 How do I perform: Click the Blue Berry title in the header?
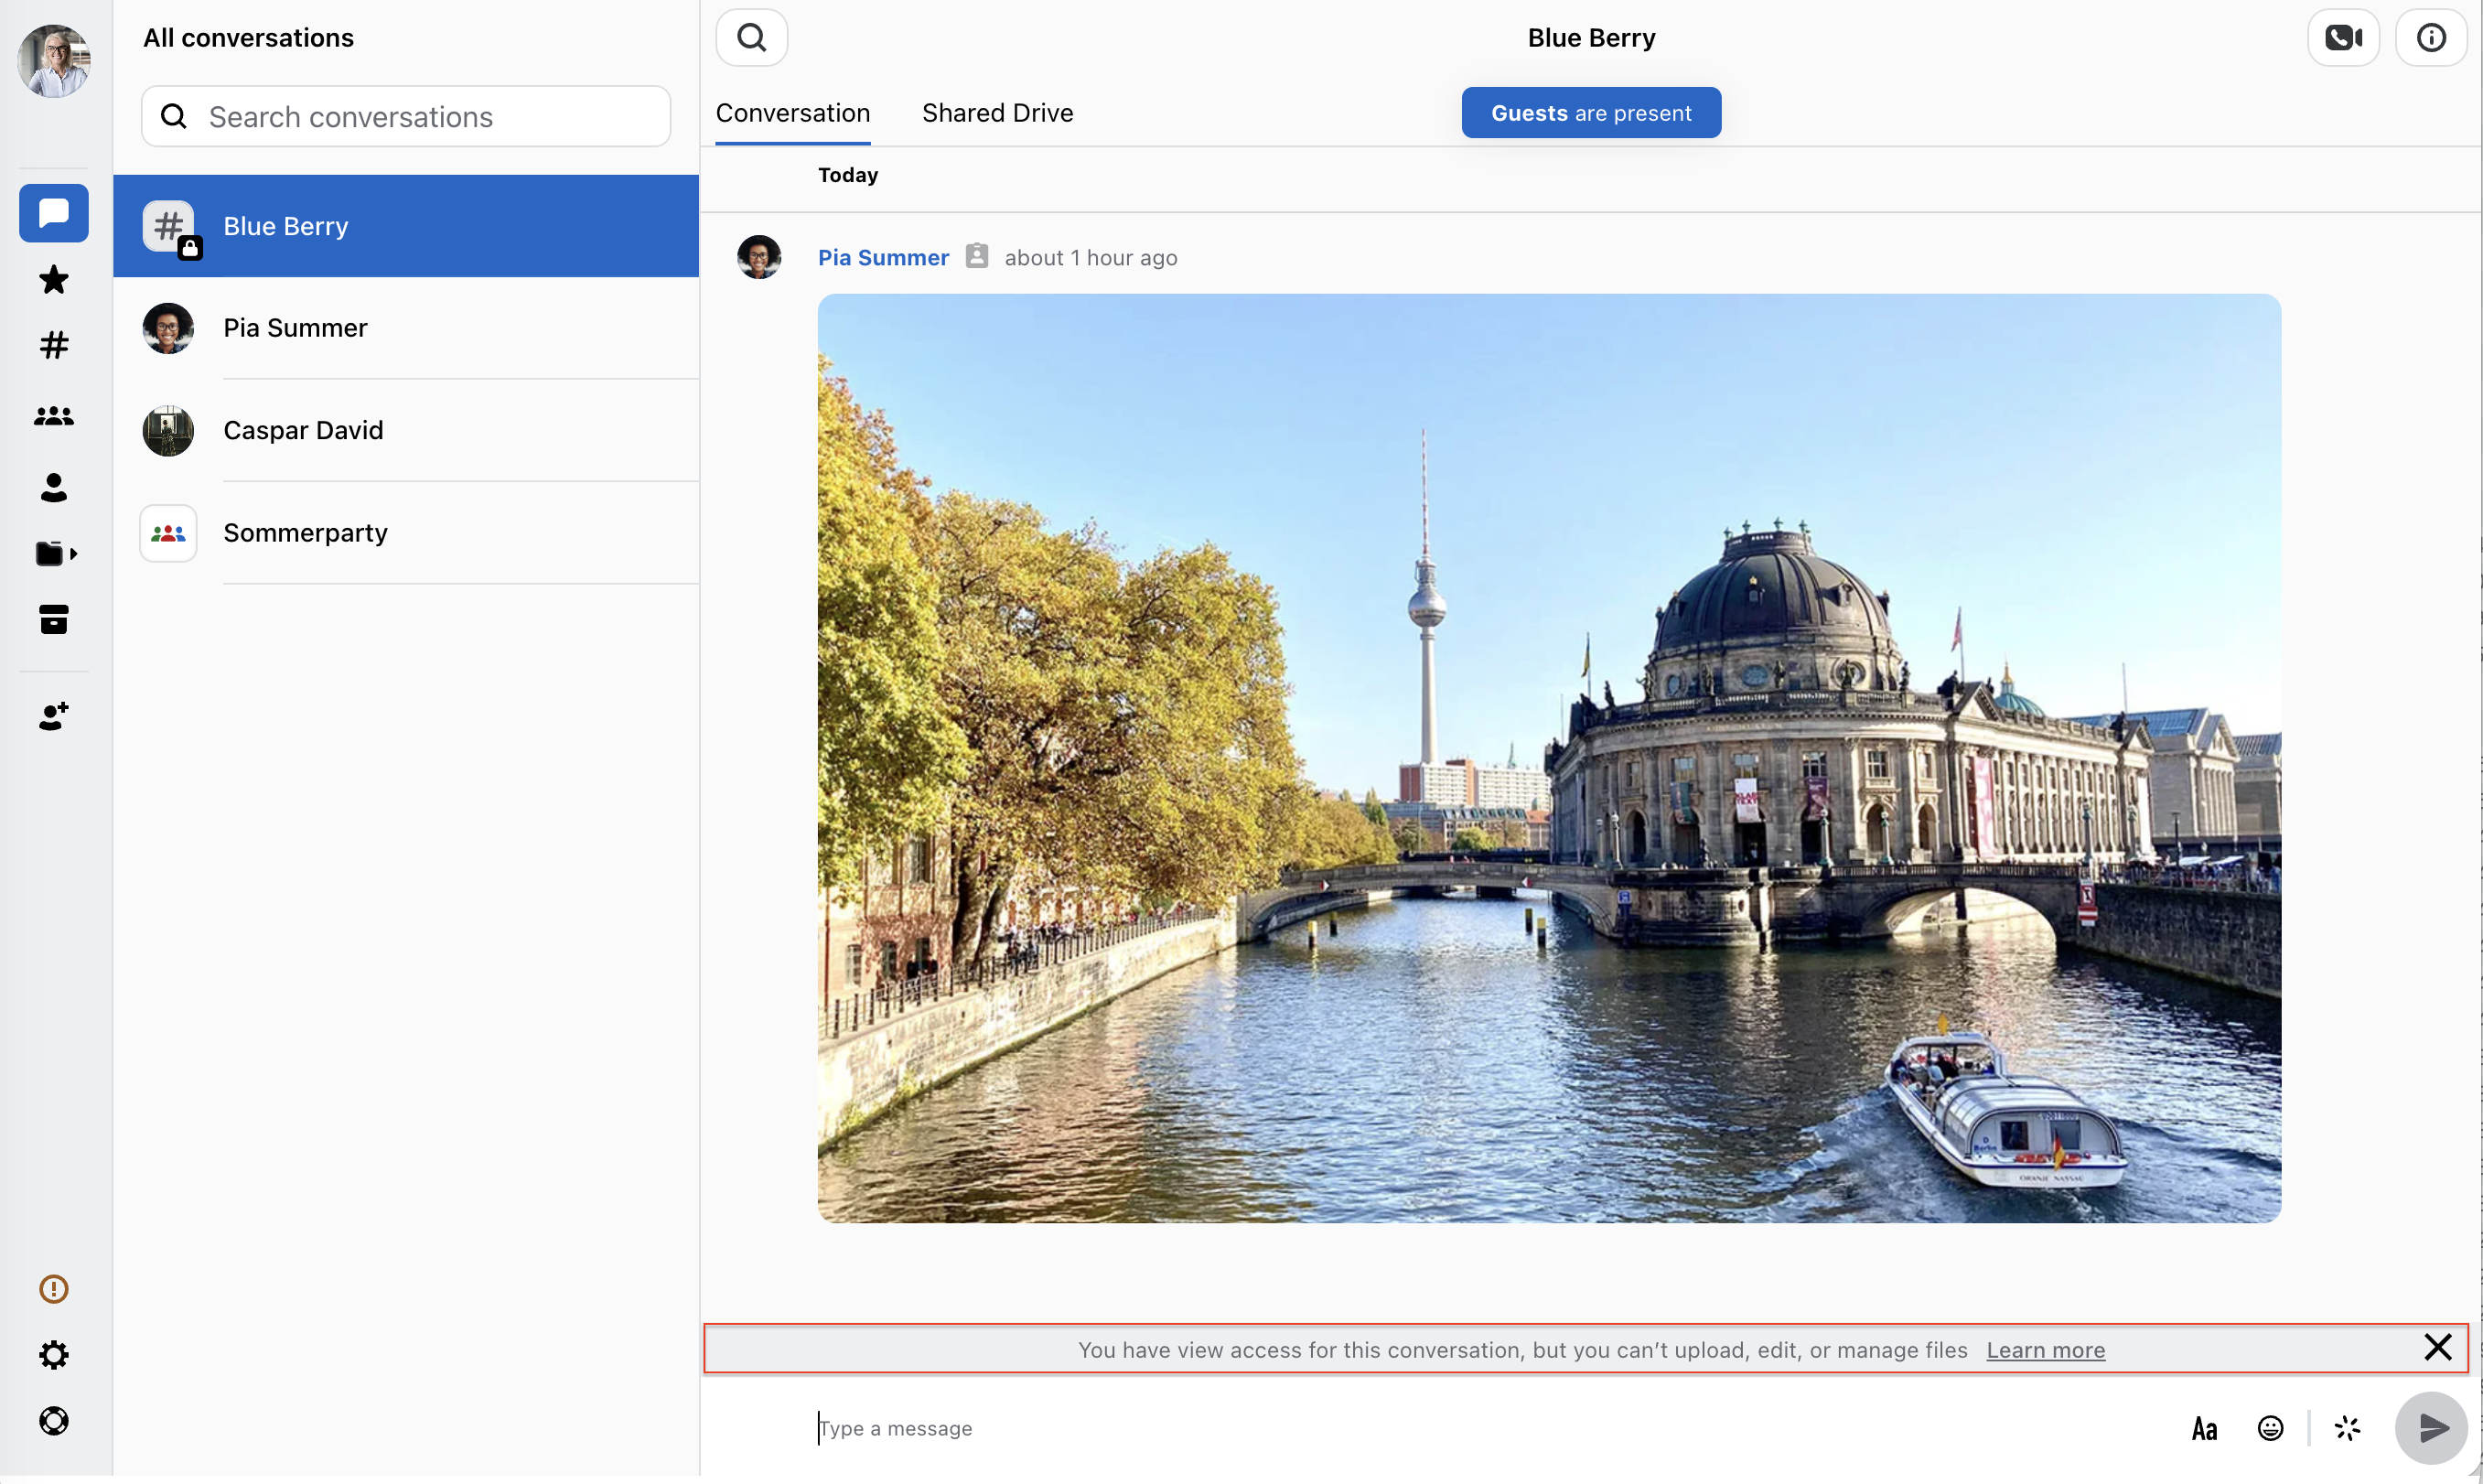(1591, 38)
